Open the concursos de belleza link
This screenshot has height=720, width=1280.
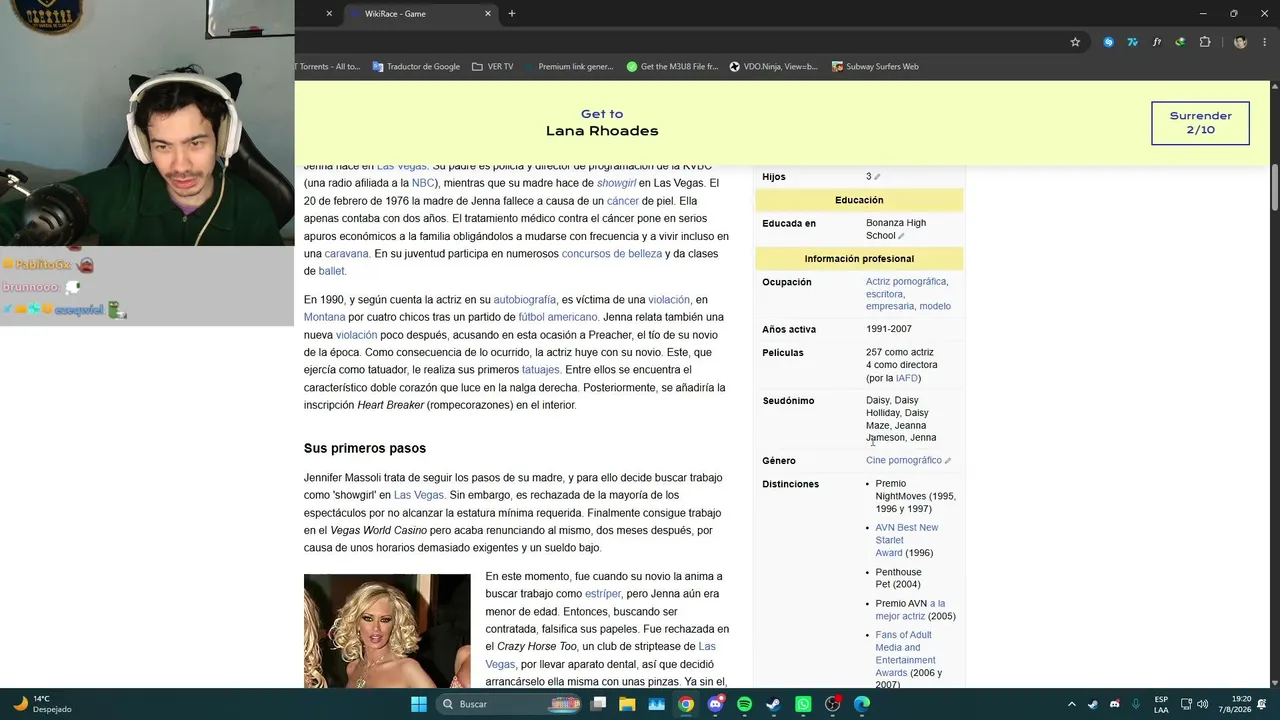(x=612, y=254)
